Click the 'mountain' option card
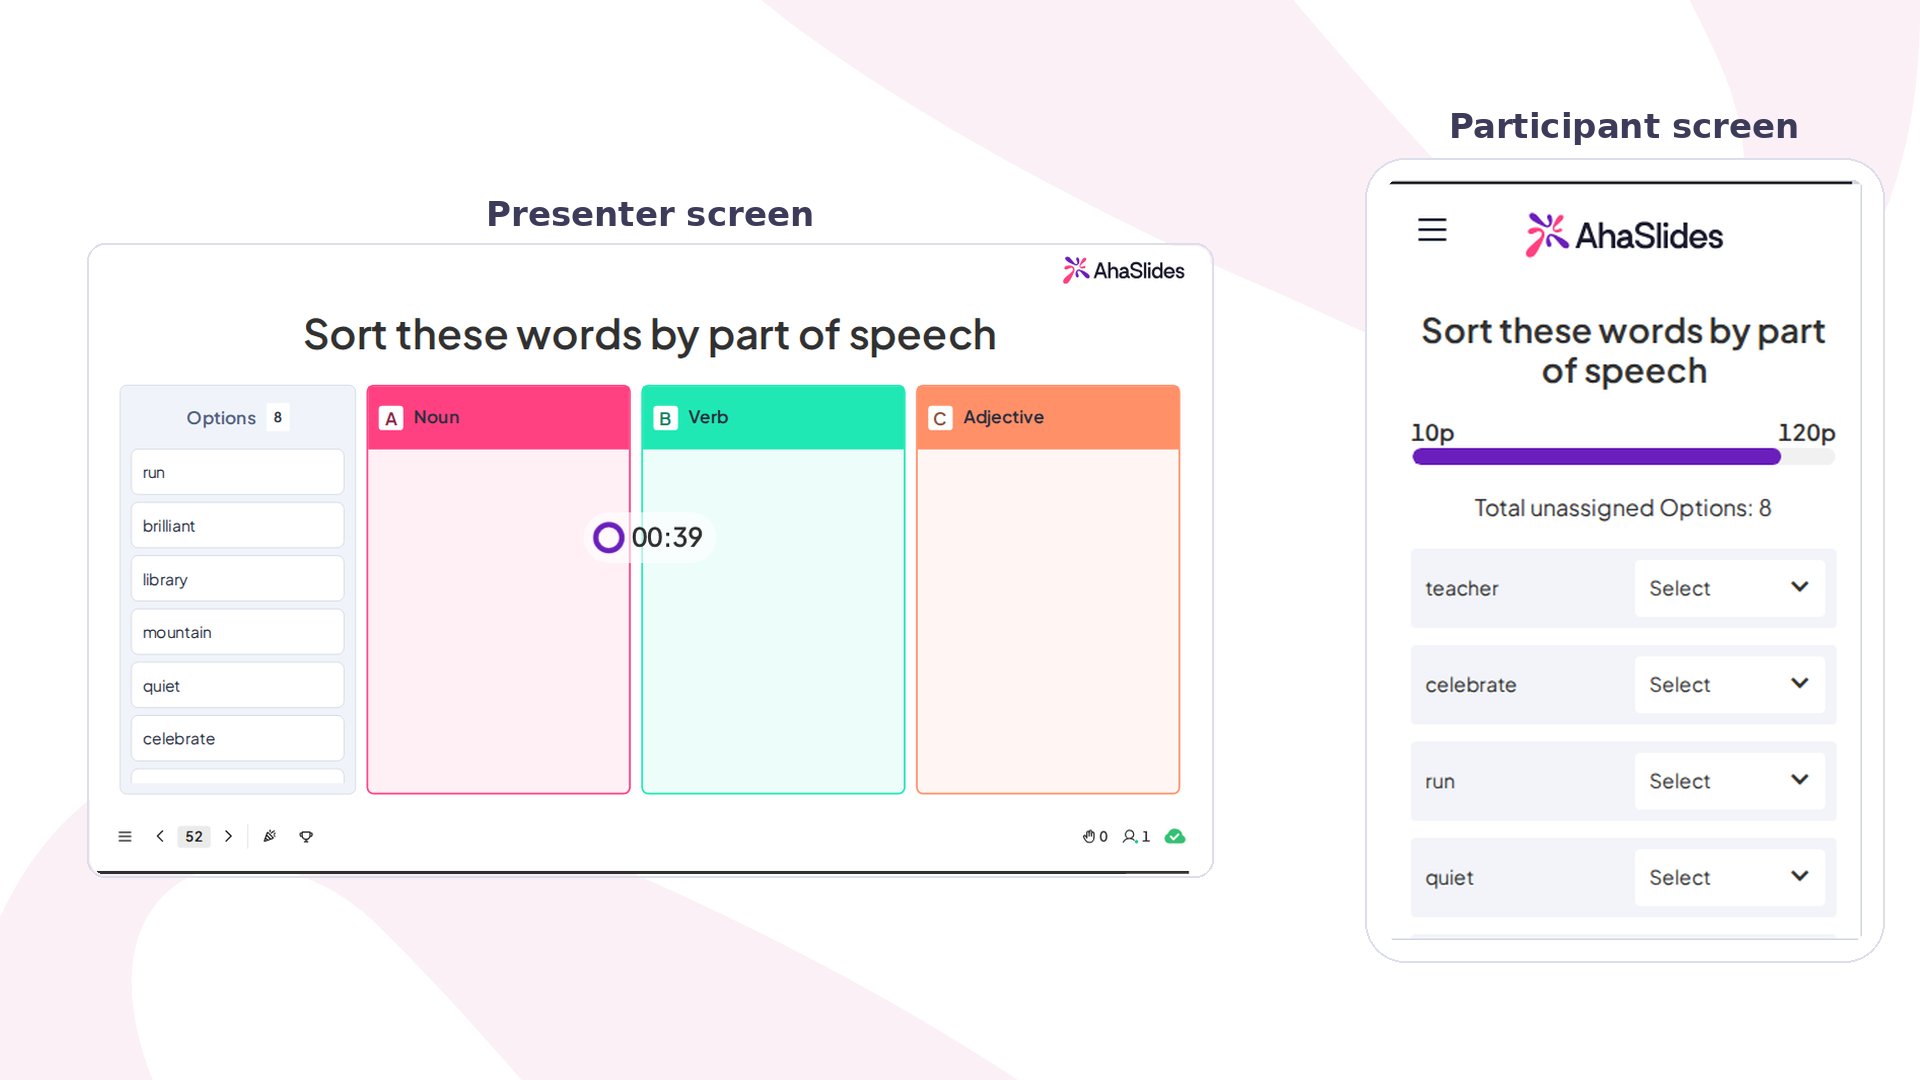Image resolution: width=1920 pixels, height=1080 pixels. [x=237, y=632]
